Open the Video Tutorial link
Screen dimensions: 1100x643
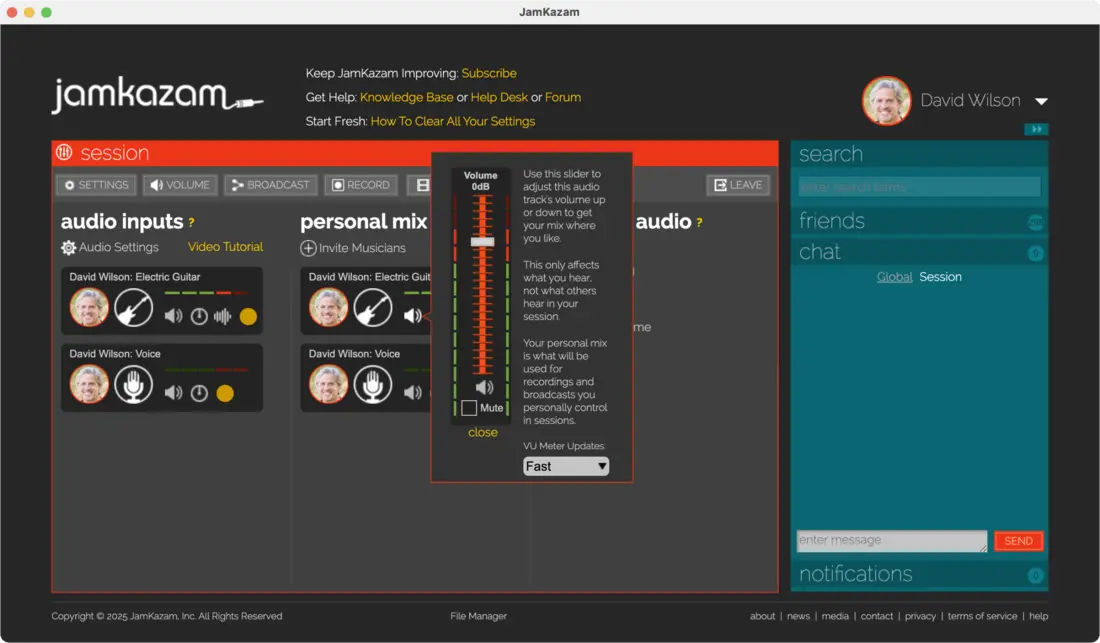coord(225,247)
